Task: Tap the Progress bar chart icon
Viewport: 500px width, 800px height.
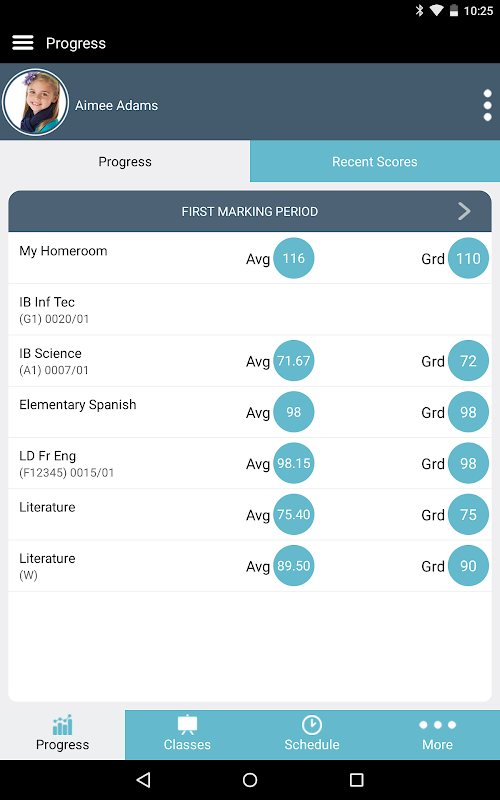Action: point(62,724)
